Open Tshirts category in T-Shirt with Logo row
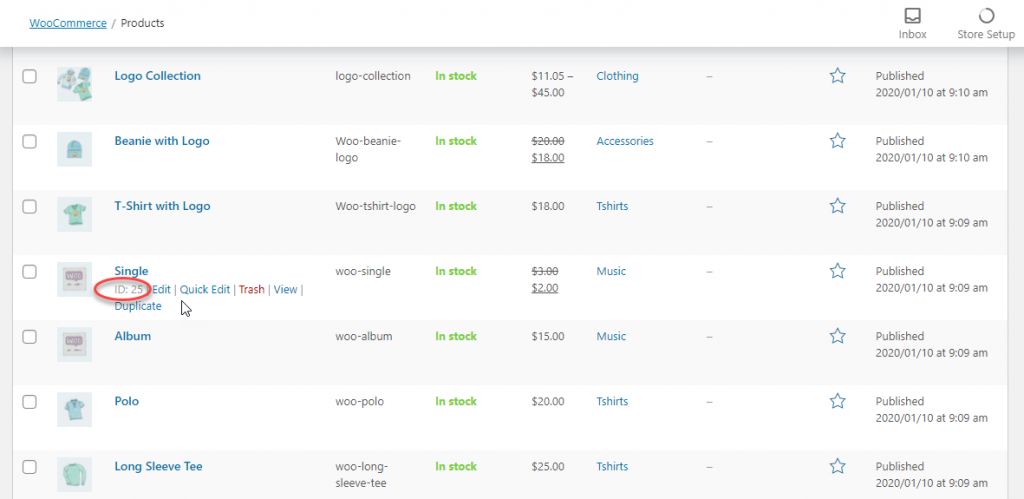 tap(612, 206)
